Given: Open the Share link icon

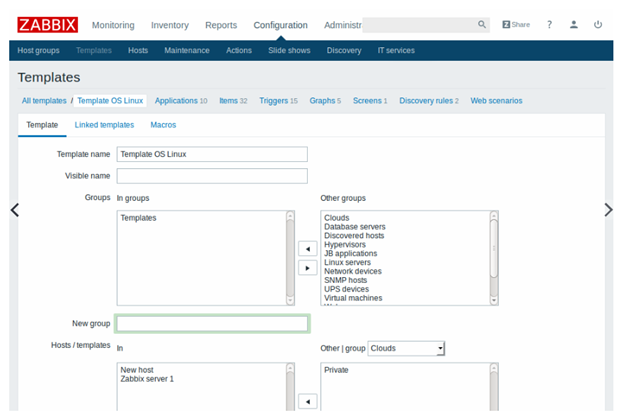Looking at the screenshot, I should 516,24.
